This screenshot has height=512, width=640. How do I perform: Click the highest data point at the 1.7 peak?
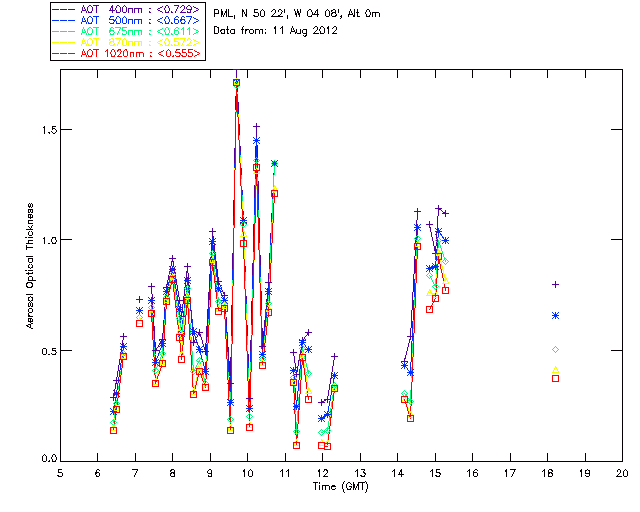(x=236, y=83)
